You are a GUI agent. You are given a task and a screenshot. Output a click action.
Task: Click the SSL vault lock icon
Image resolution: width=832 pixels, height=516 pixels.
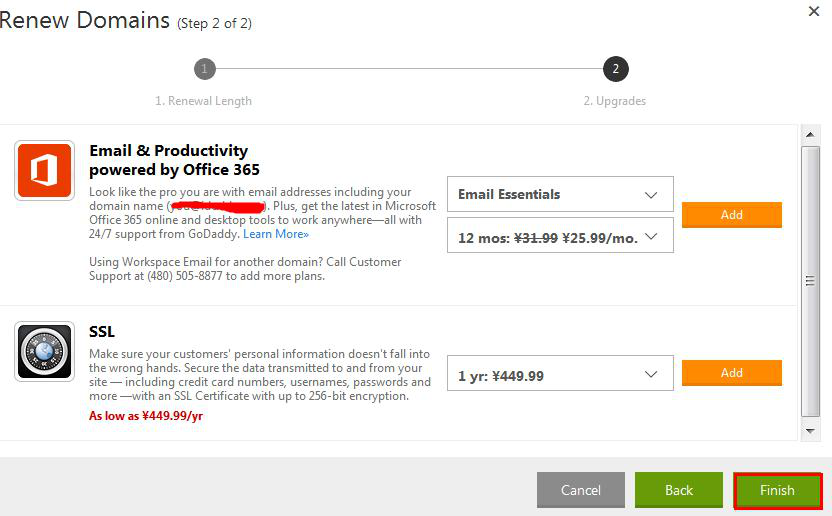click(x=45, y=351)
